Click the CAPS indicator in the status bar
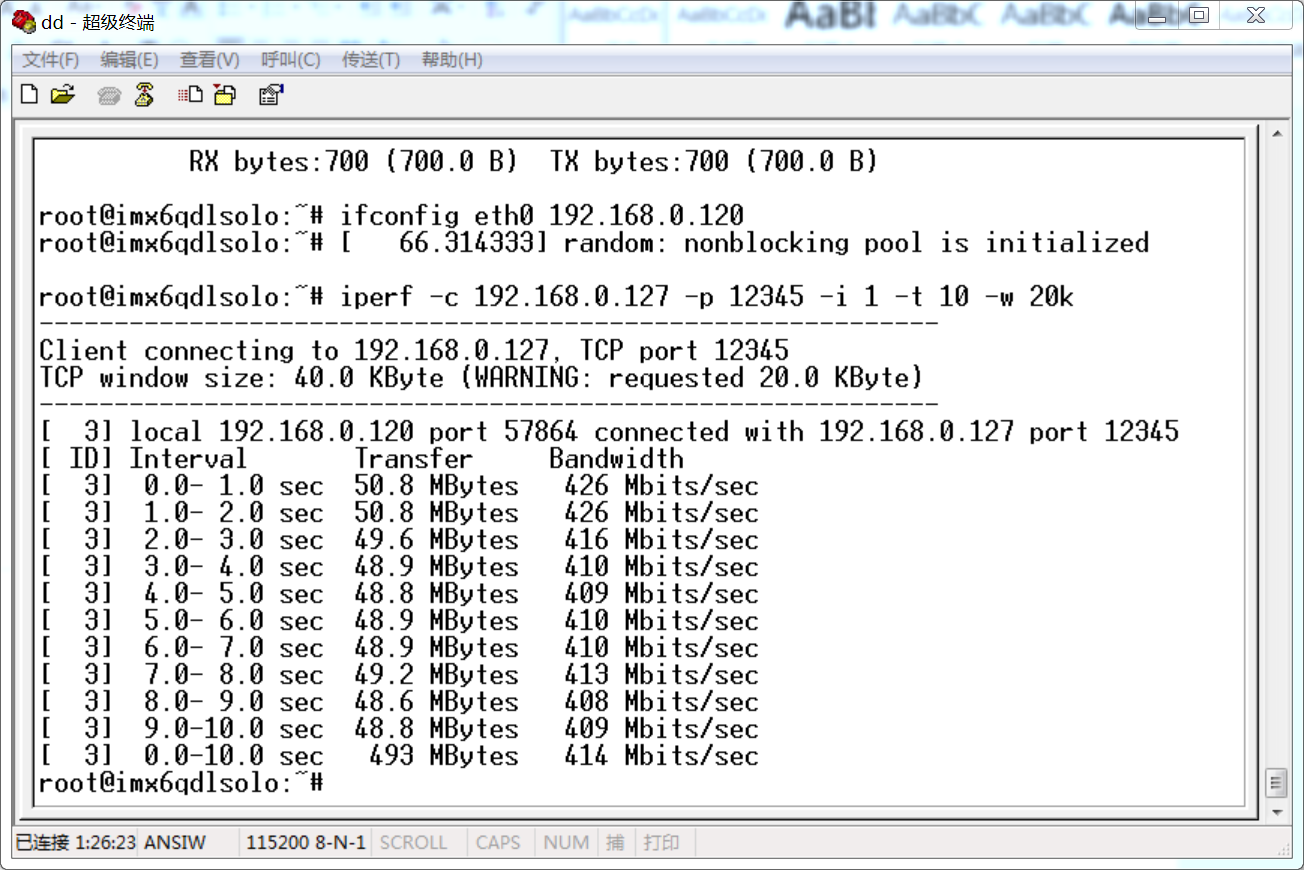This screenshot has width=1304, height=870. (498, 842)
